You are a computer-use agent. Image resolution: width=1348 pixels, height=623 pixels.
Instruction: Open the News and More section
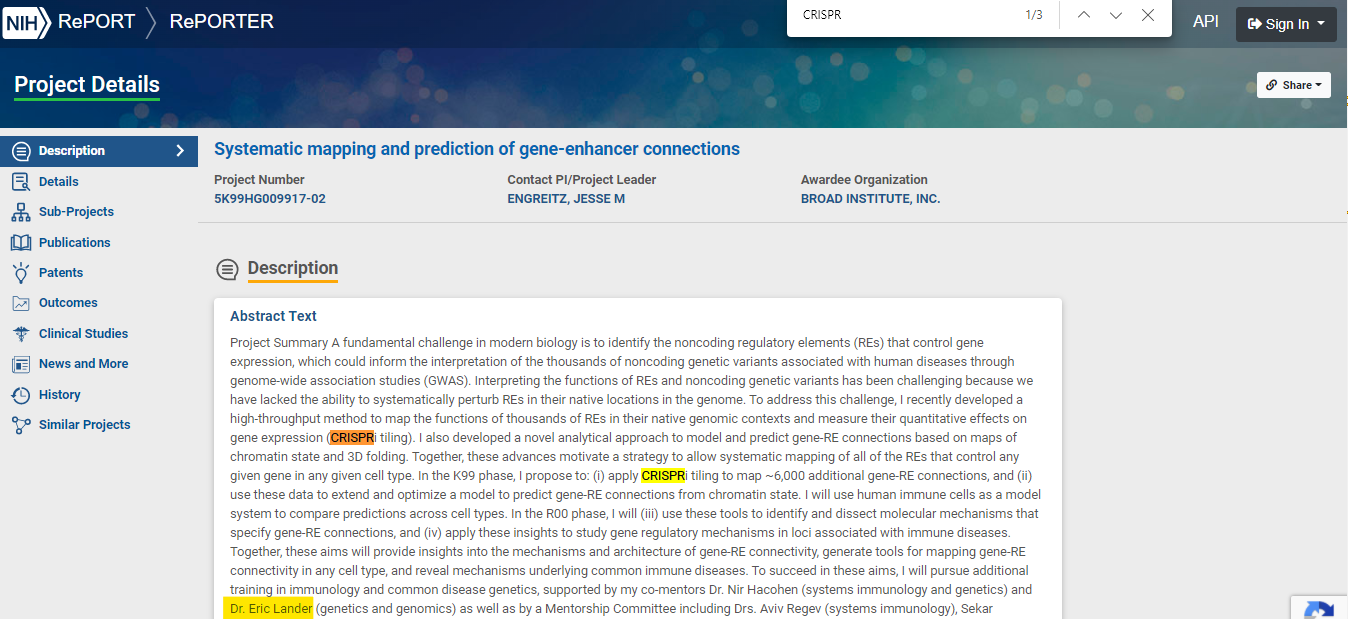(x=83, y=364)
